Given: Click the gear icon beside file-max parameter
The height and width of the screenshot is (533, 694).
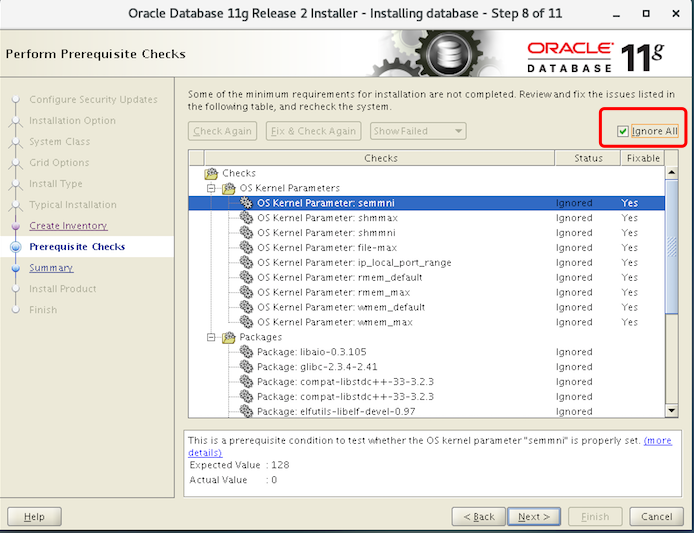Looking at the screenshot, I should pos(246,247).
